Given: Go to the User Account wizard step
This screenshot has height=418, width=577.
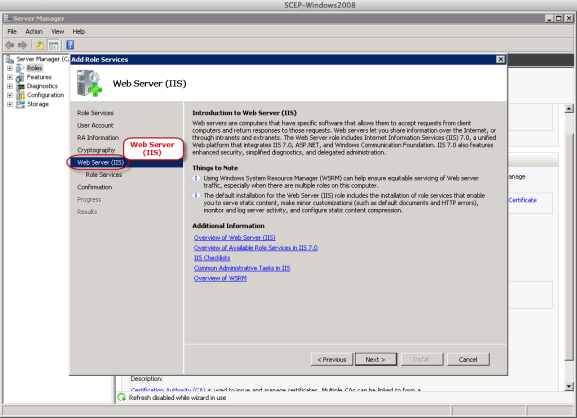Looking at the screenshot, I should [95, 125].
